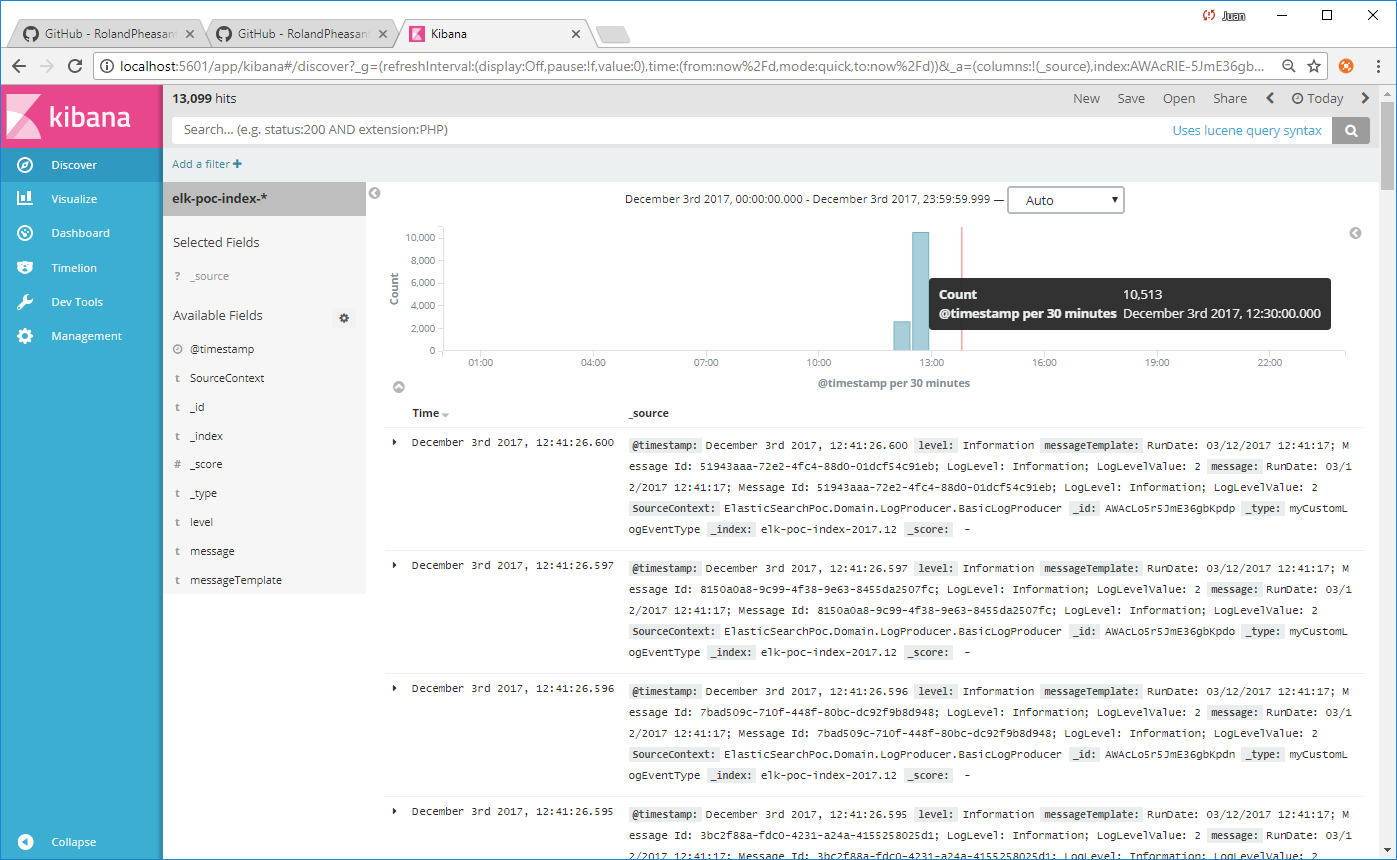The width and height of the screenshot is (1397, 860).
Task: Click the site info icon in address bar
Action: pyautogui.click(x=107, y=66)
